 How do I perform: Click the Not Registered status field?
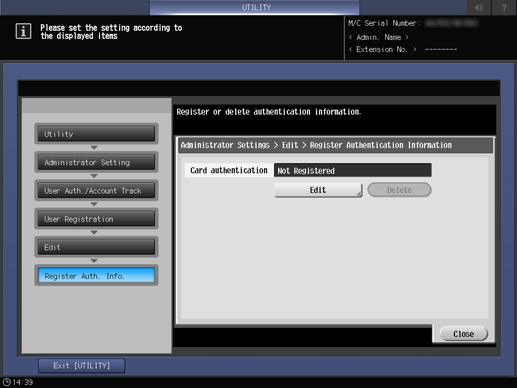(x=353, y=170)
